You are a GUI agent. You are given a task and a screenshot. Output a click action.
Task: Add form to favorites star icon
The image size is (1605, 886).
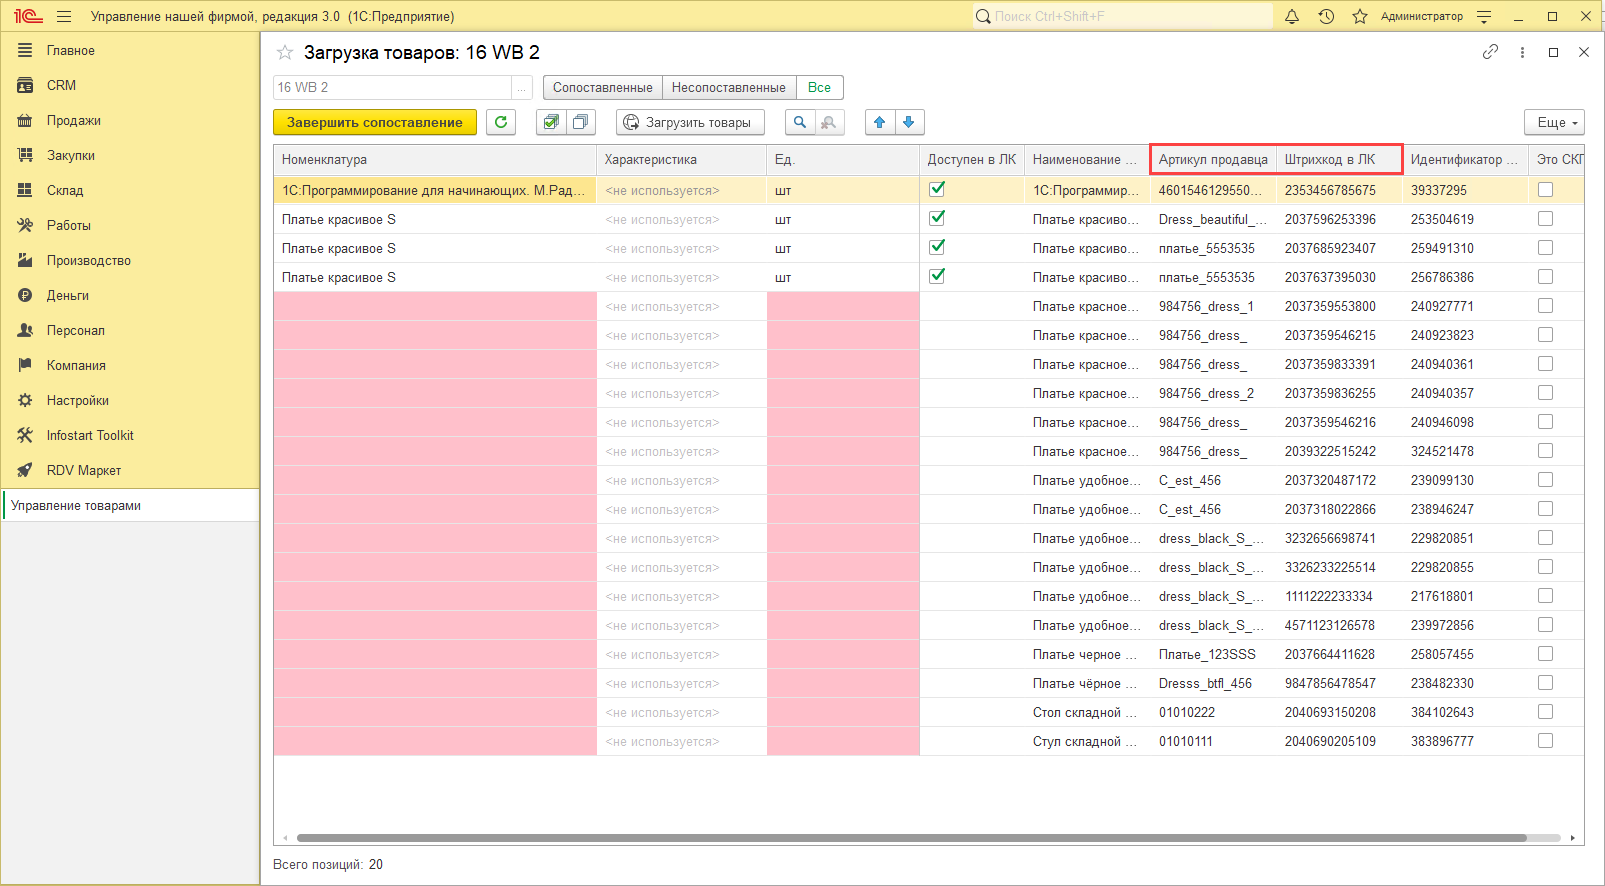[285, 52]
